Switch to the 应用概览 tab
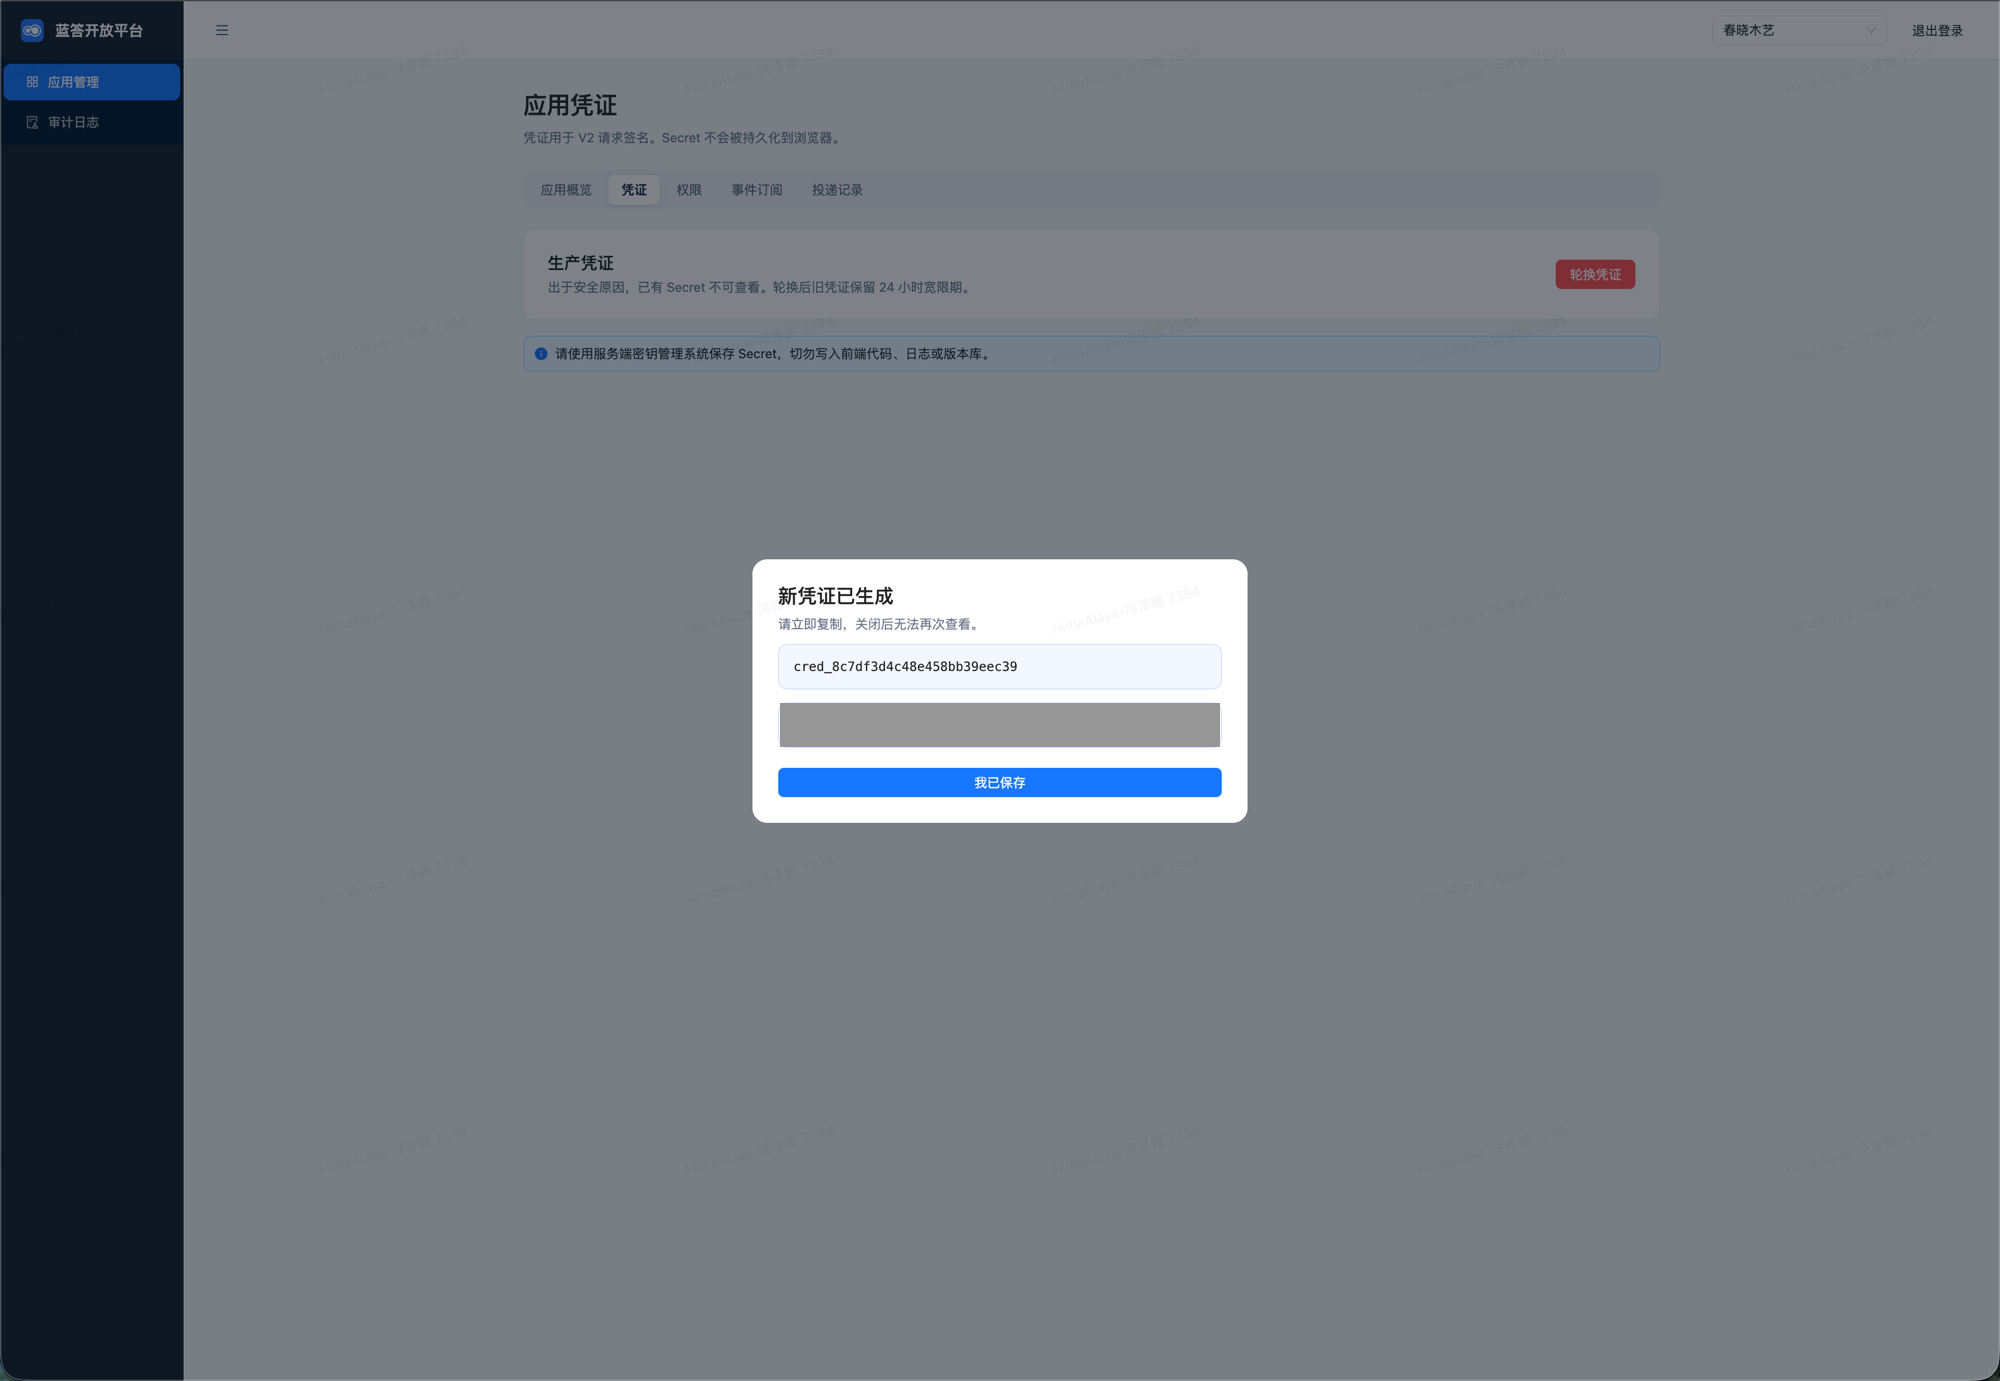Screen dimensions: 2000x1381 coord(566,190)
